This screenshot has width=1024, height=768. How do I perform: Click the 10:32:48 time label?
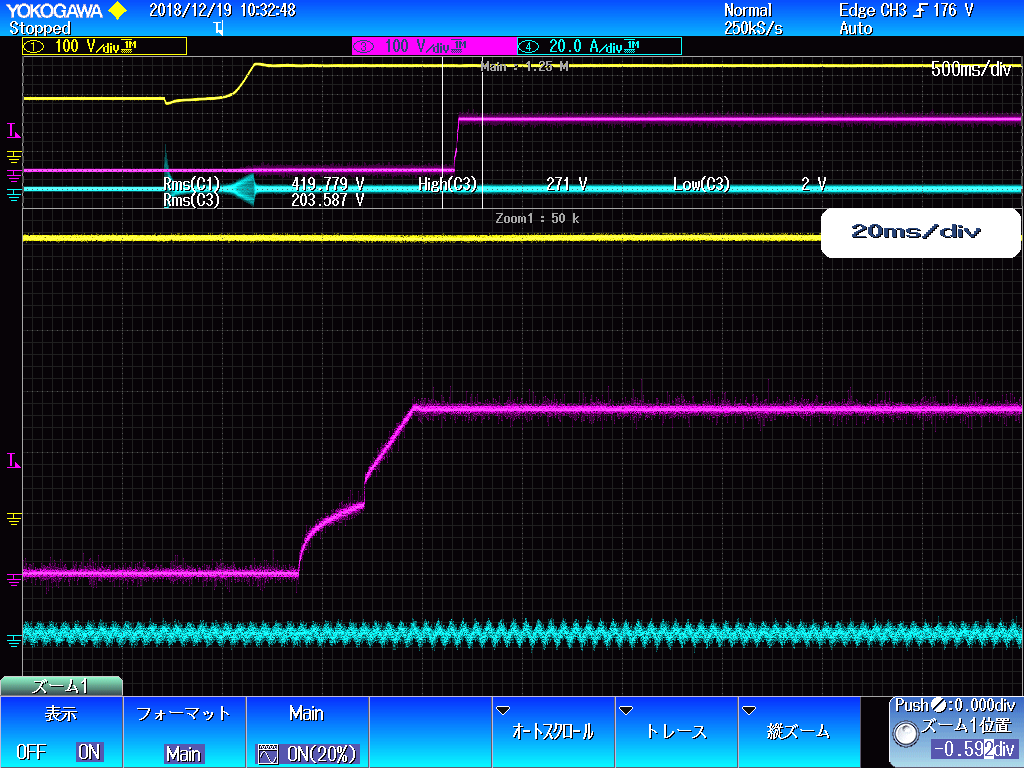pos(268,10)
